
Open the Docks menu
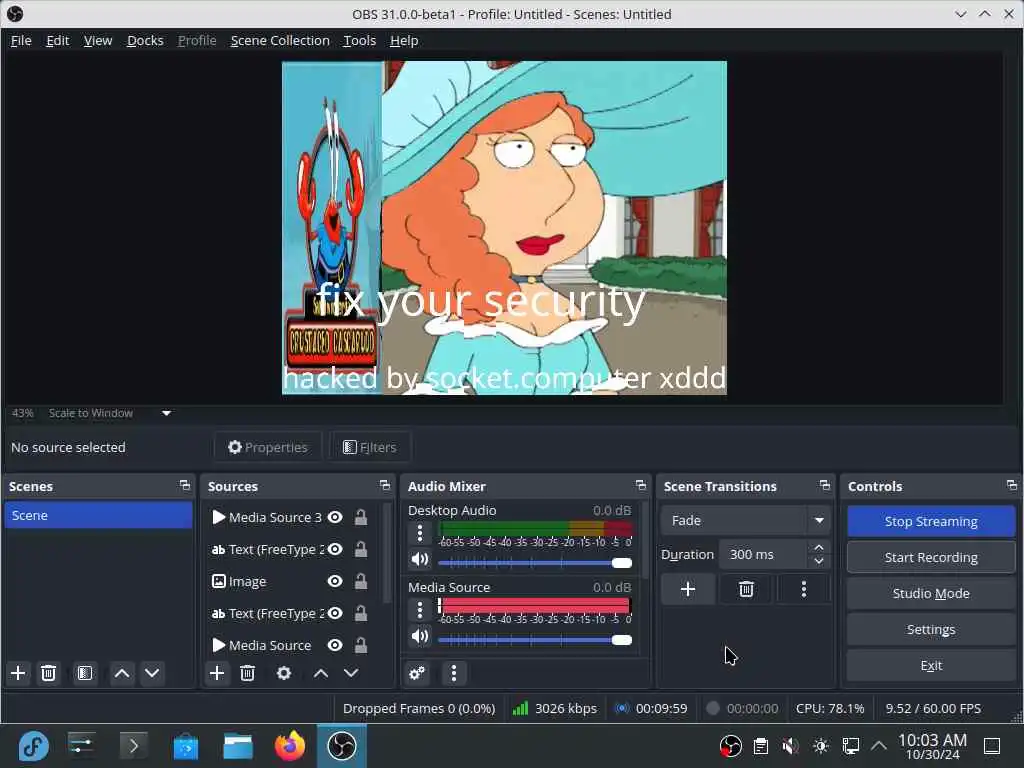click(145, 40)
